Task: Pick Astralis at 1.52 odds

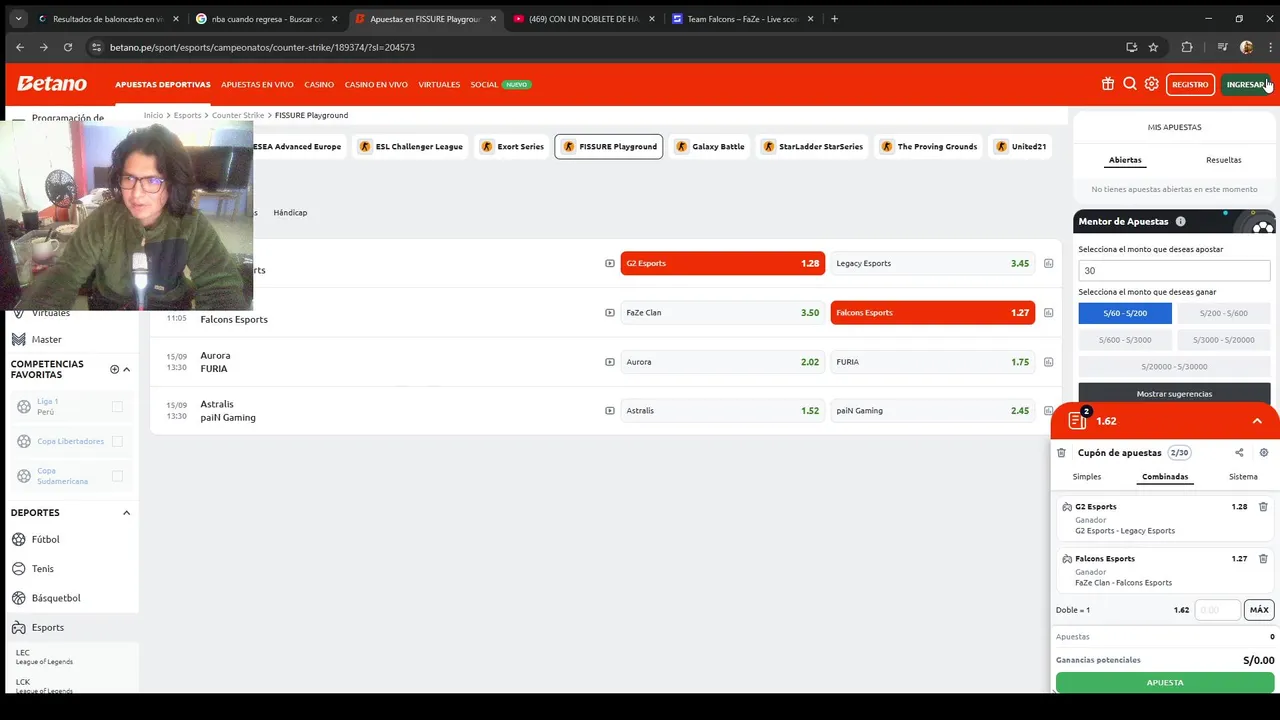Action: coord(723,410)
